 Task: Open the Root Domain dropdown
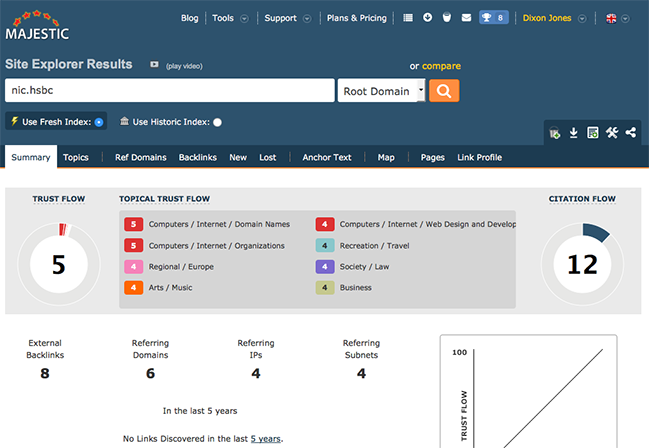pos(381,91)
